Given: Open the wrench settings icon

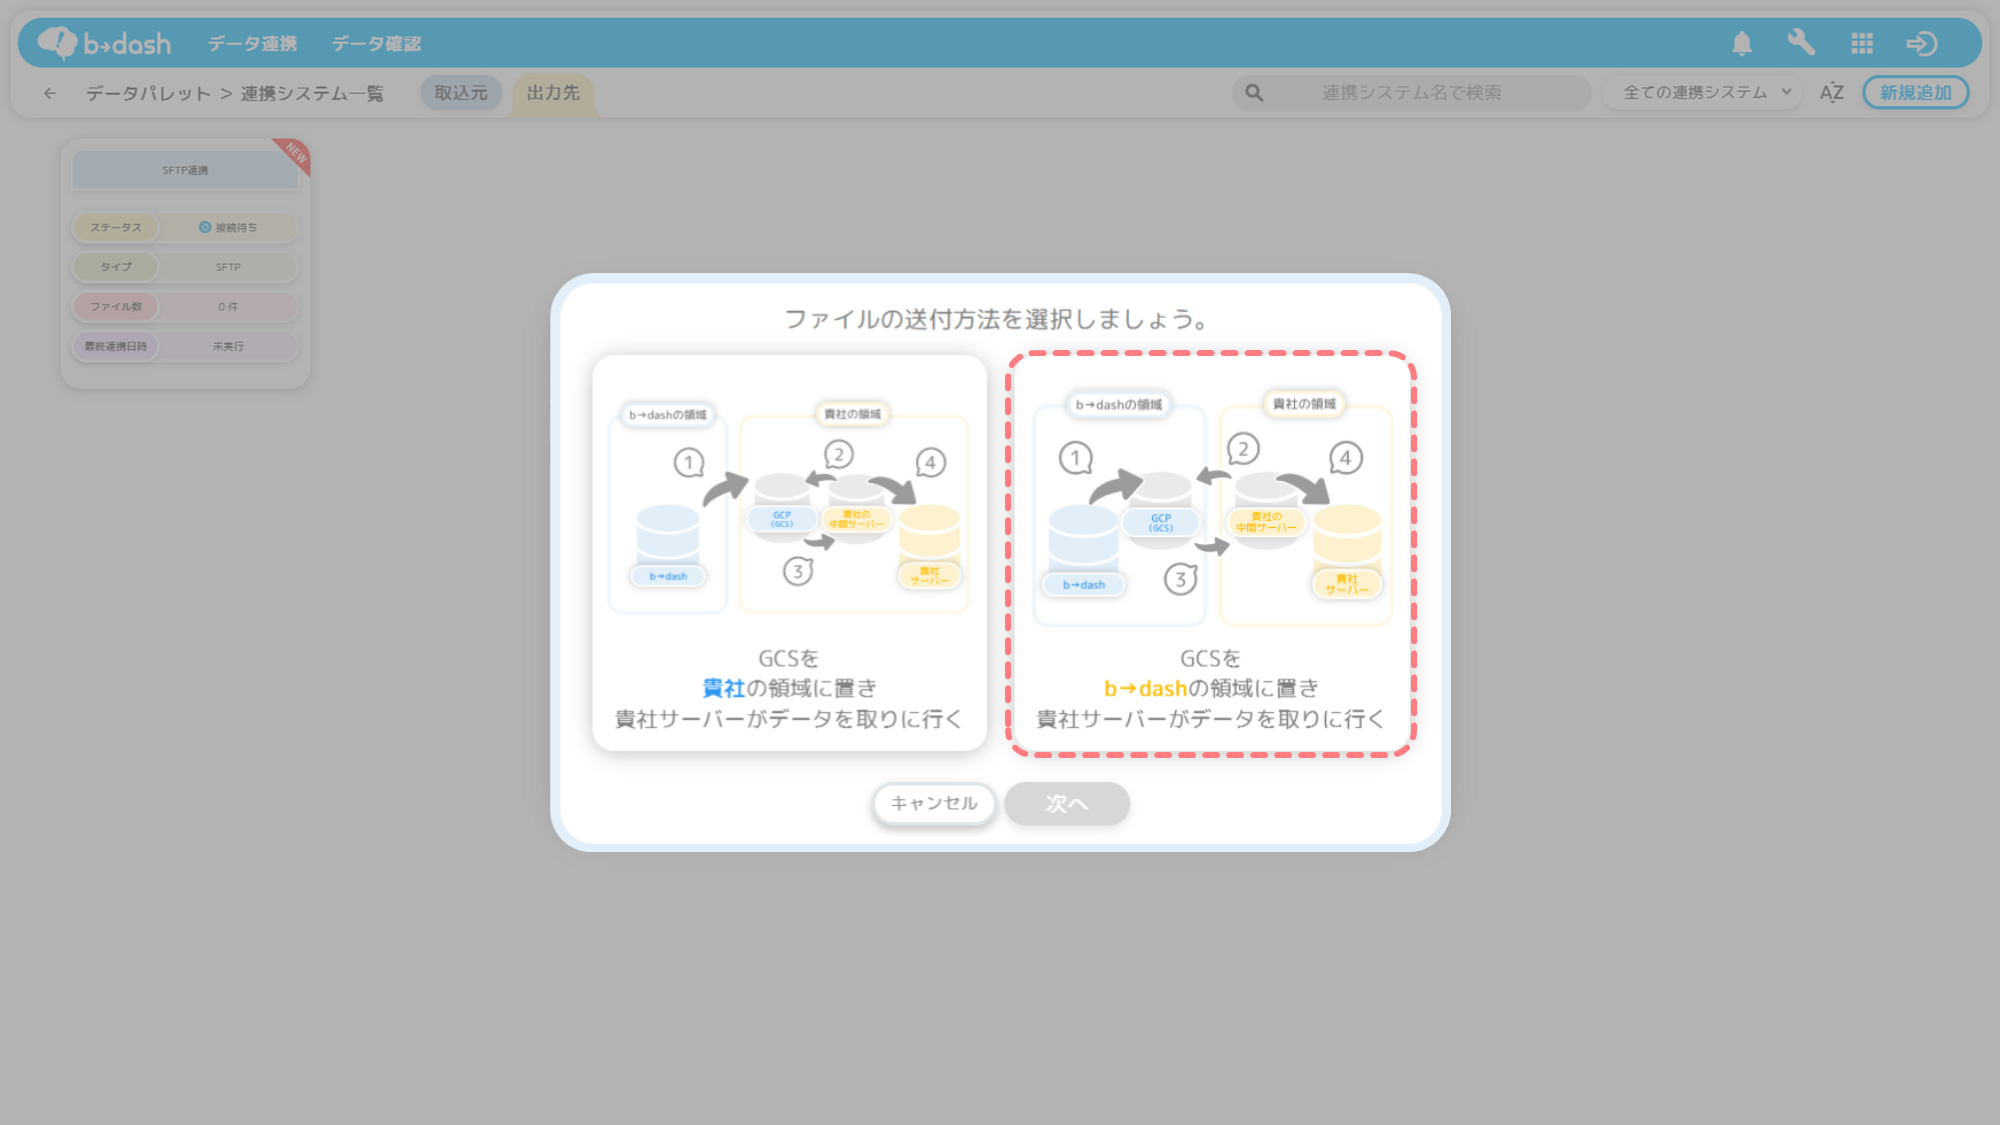Looking at the screenshot, I should [x=1801, y=43].
